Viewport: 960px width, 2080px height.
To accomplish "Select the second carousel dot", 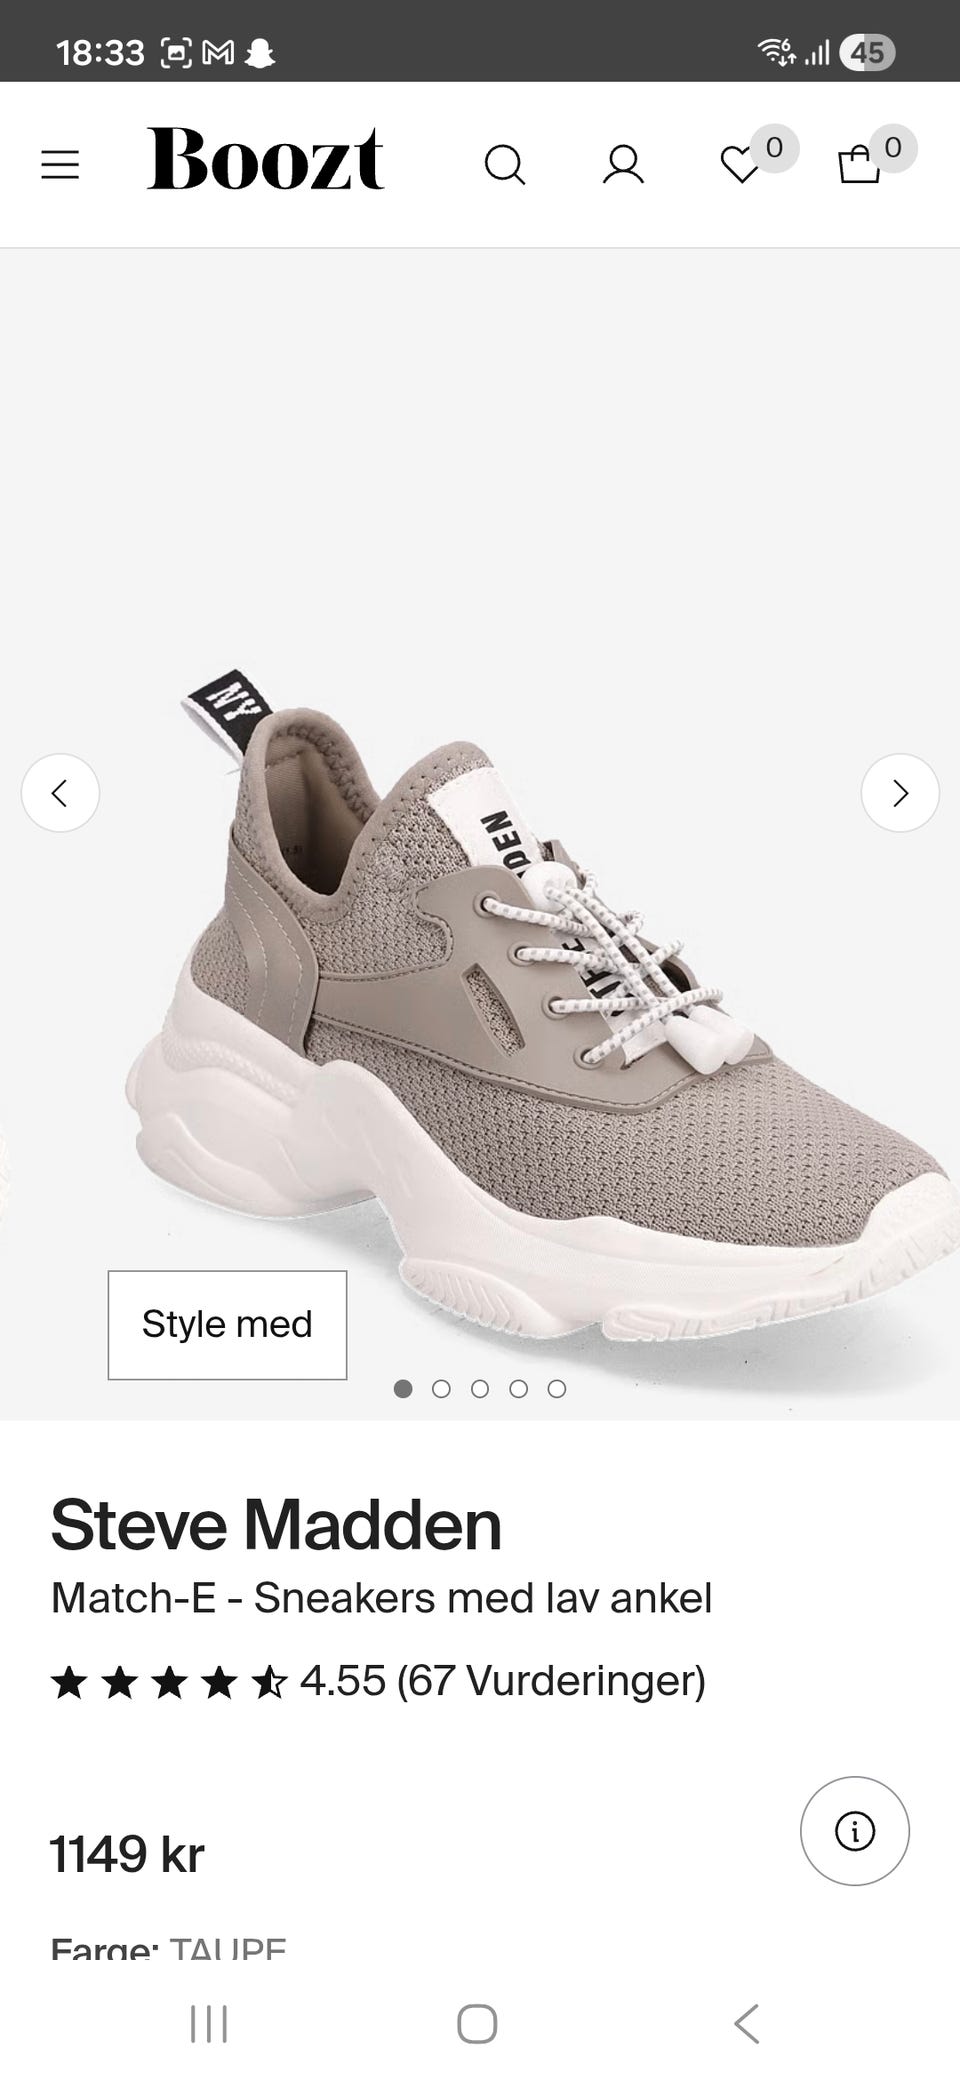I will [x=441, y=1388].
